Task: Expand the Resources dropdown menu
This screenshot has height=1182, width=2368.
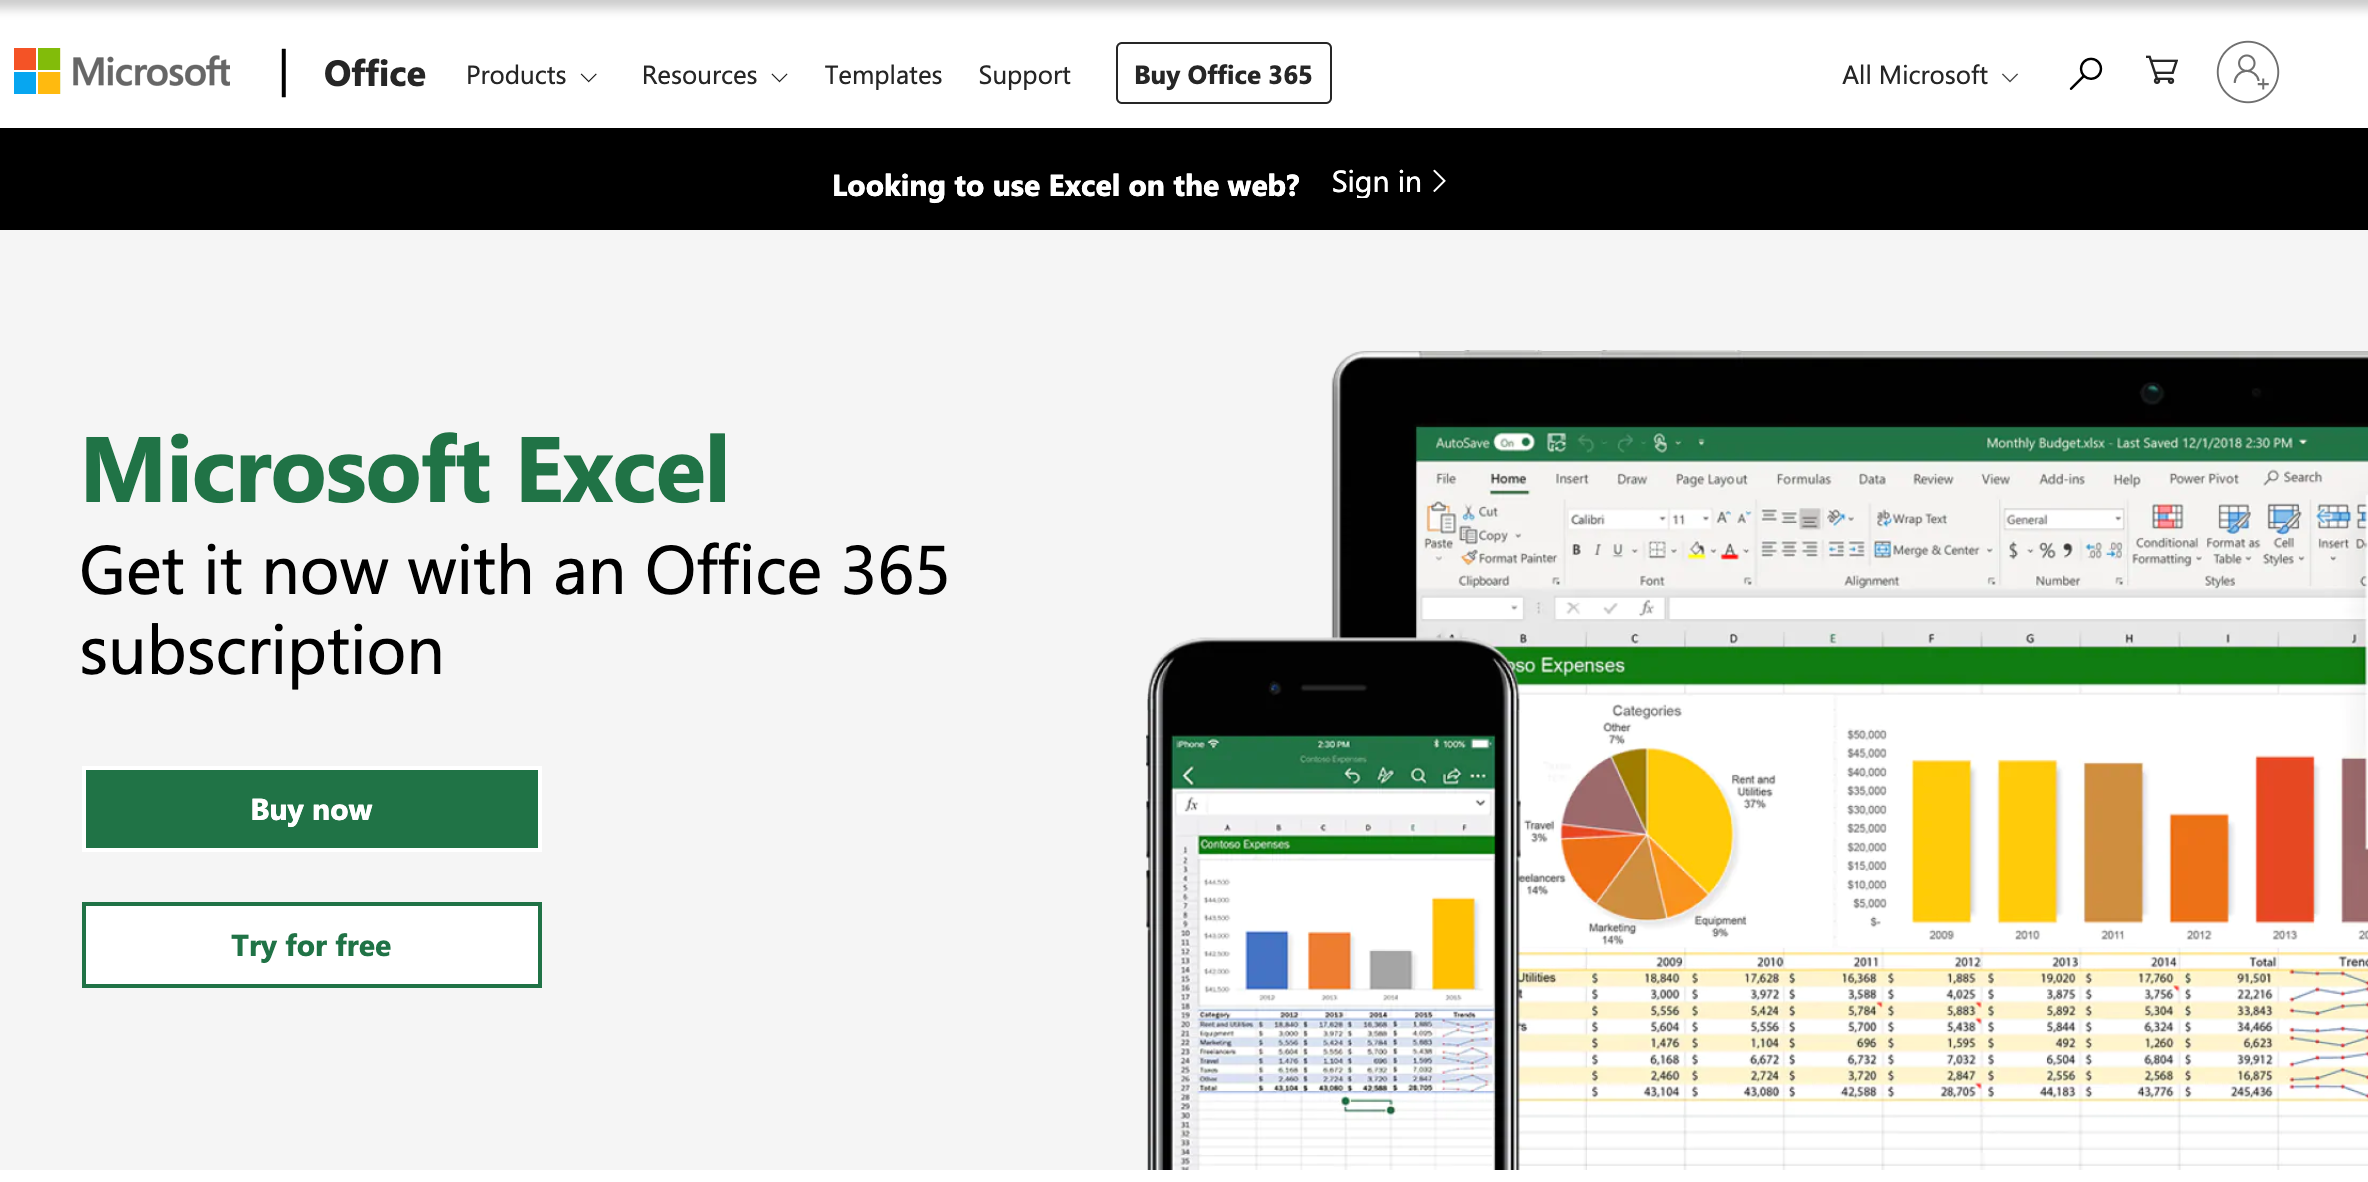Action: click(711, 74)
